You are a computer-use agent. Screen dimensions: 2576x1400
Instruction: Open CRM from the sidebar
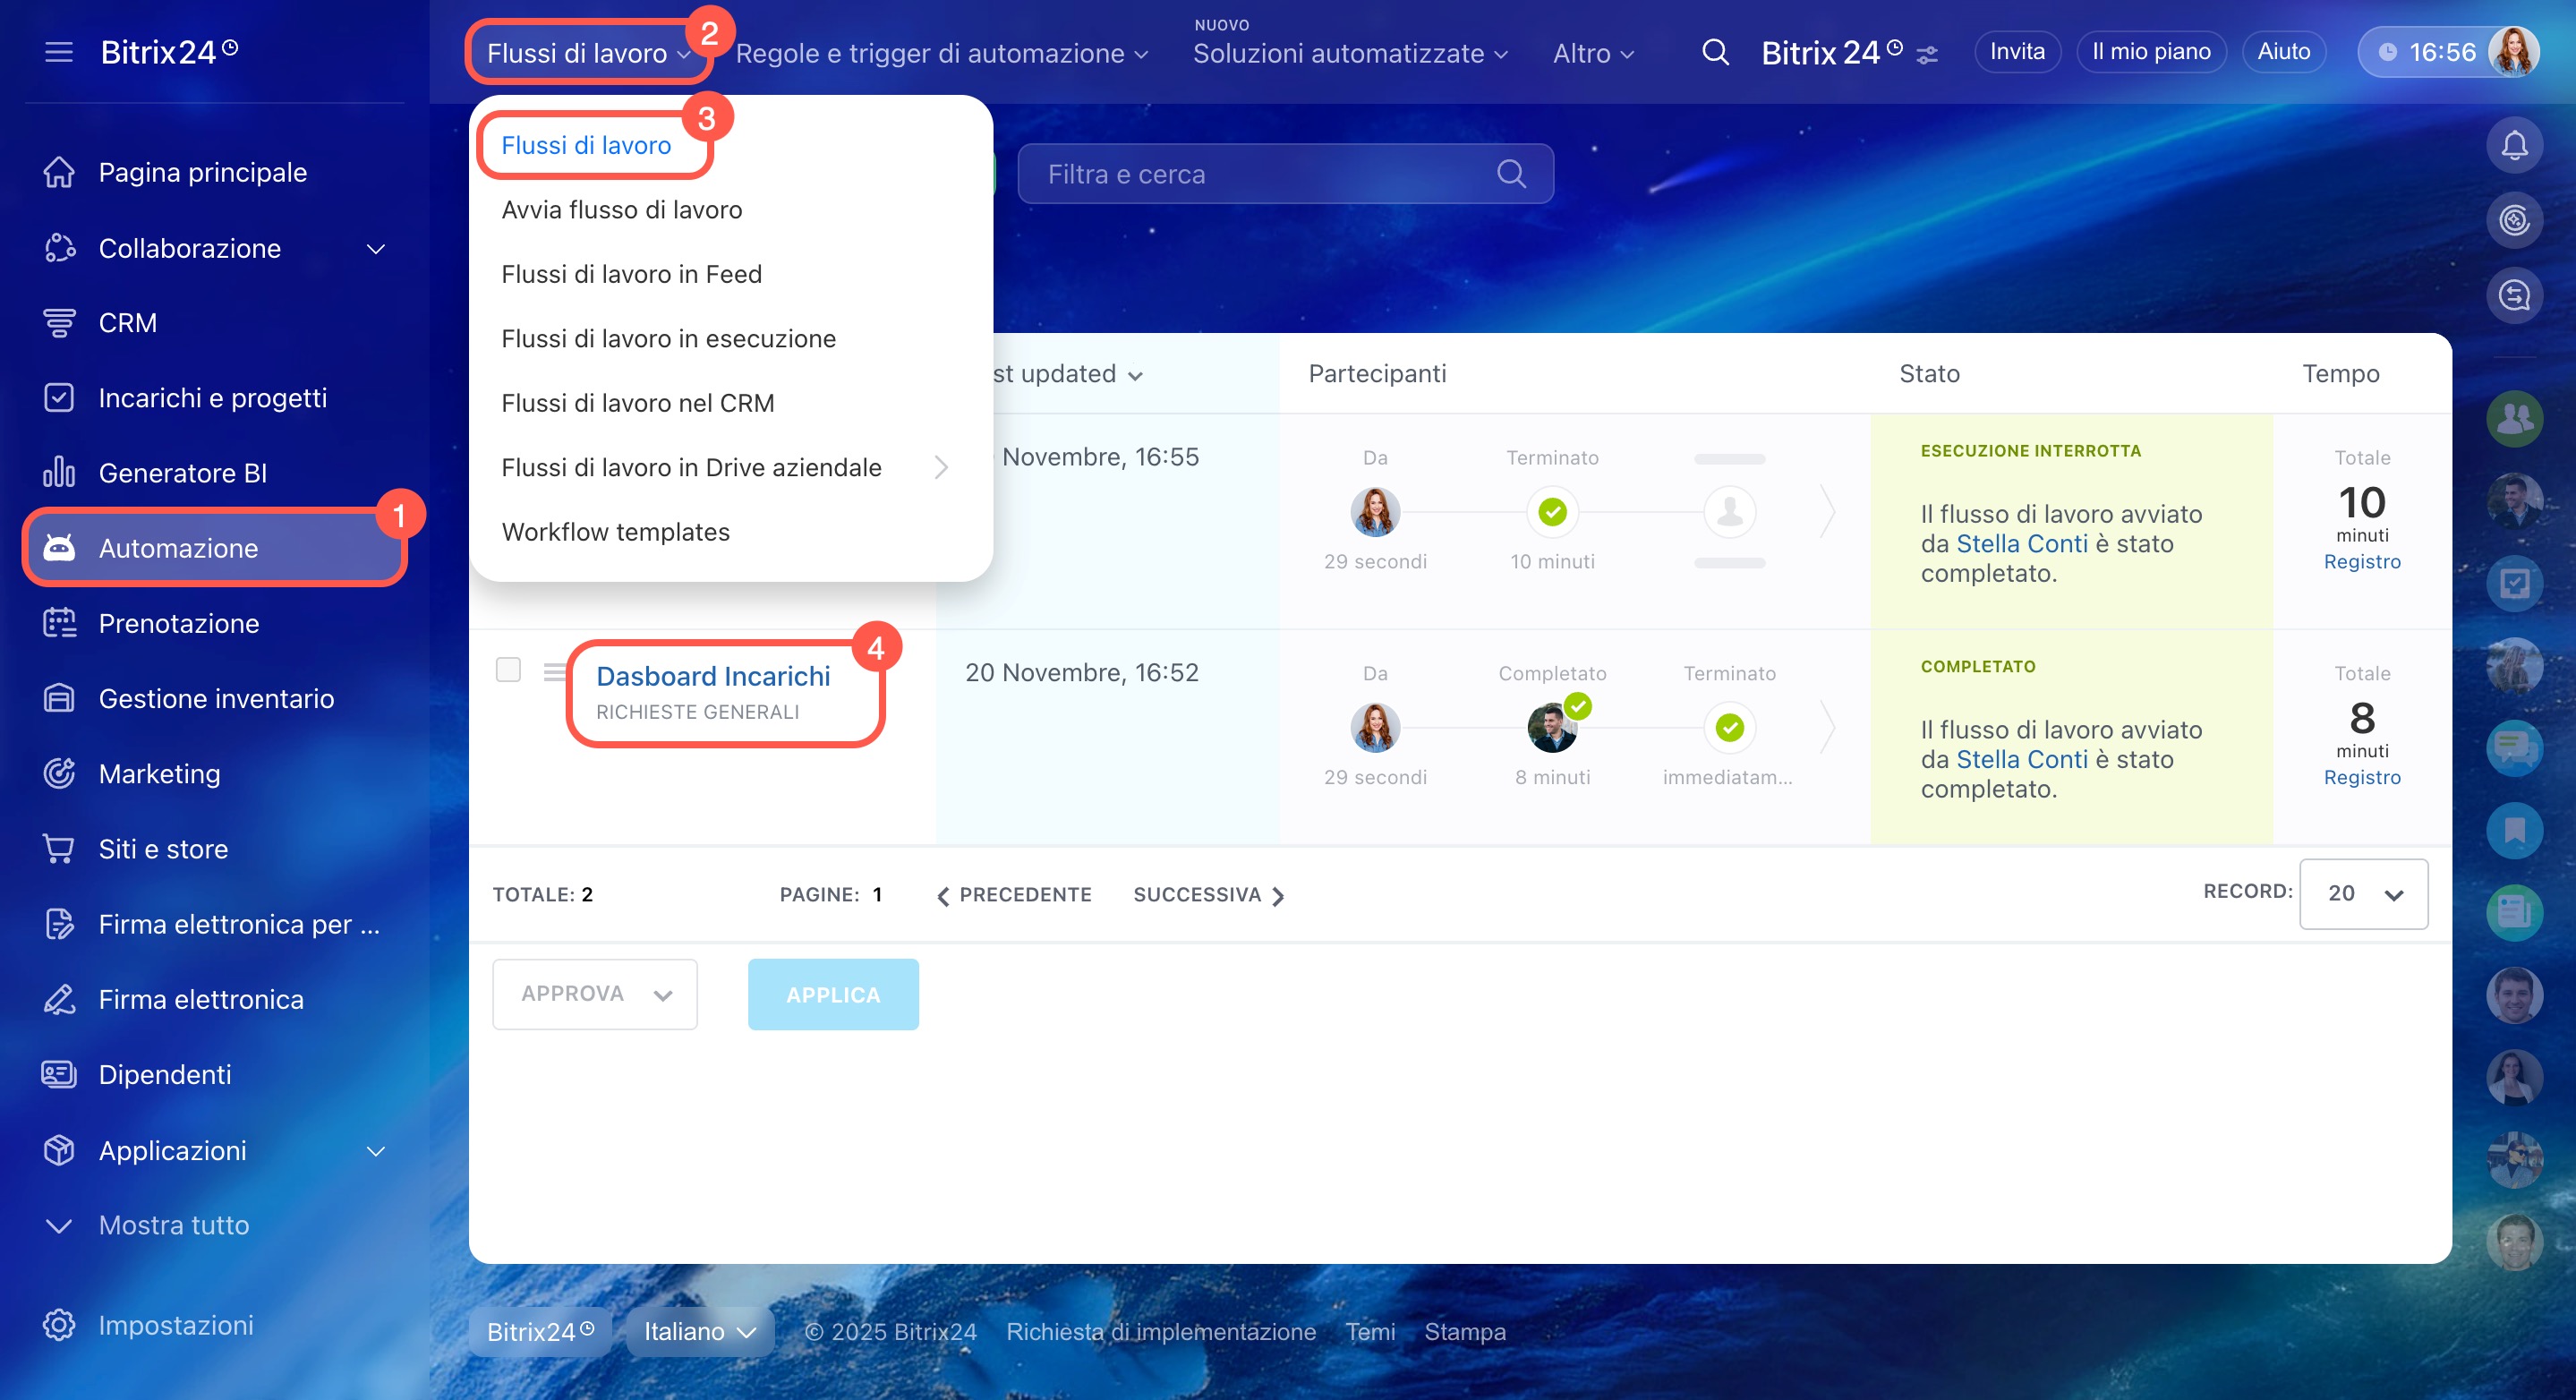coord(127,323)
